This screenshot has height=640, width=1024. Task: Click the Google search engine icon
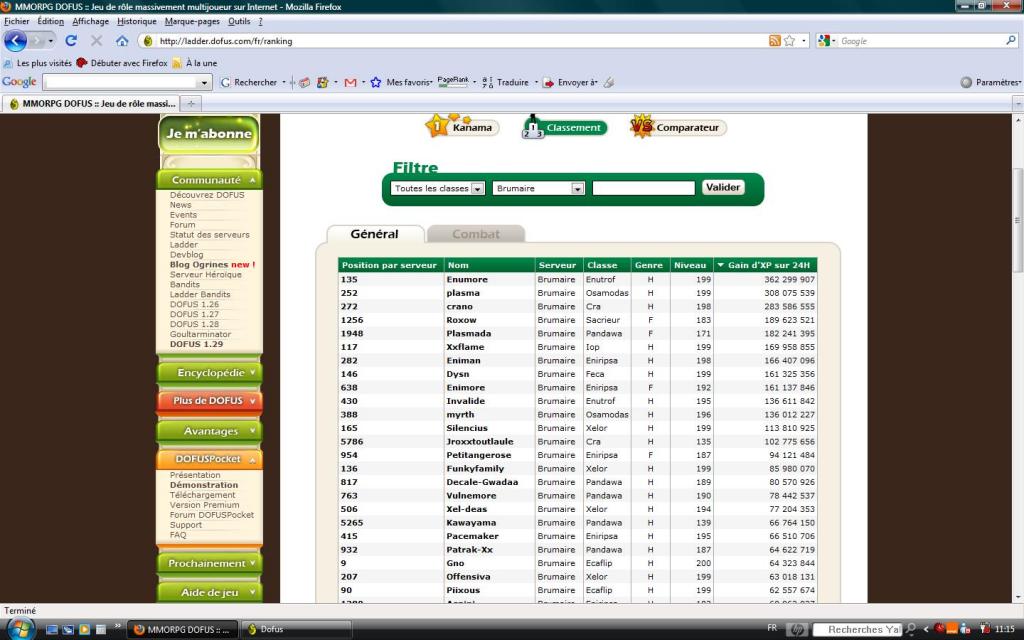(824, 40)
